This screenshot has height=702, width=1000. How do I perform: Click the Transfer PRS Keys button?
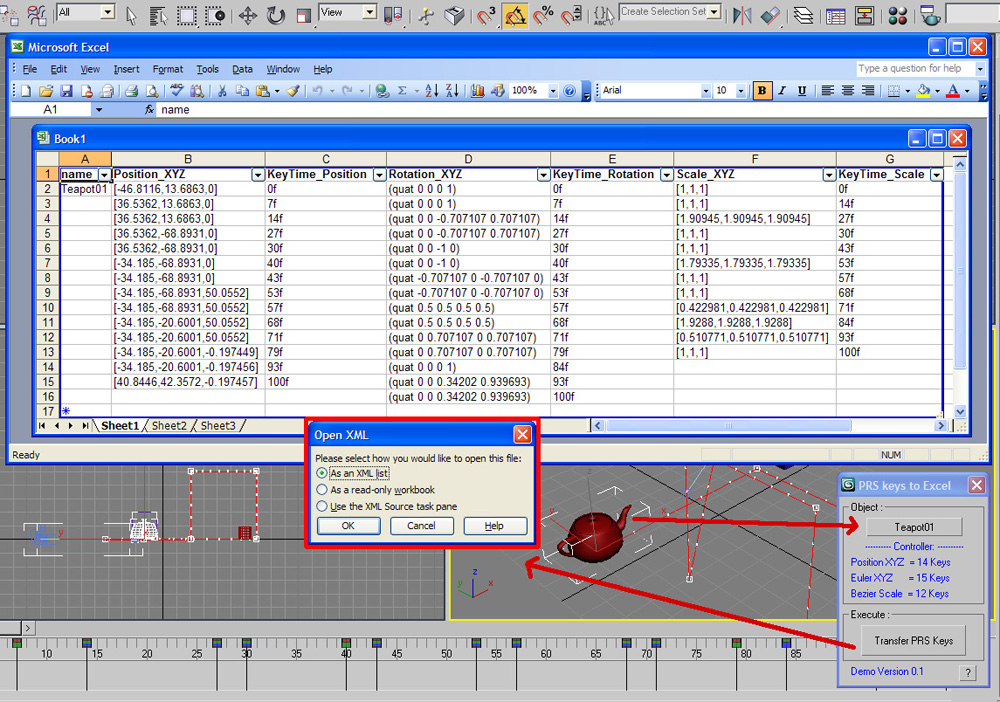tap(913, 641)
